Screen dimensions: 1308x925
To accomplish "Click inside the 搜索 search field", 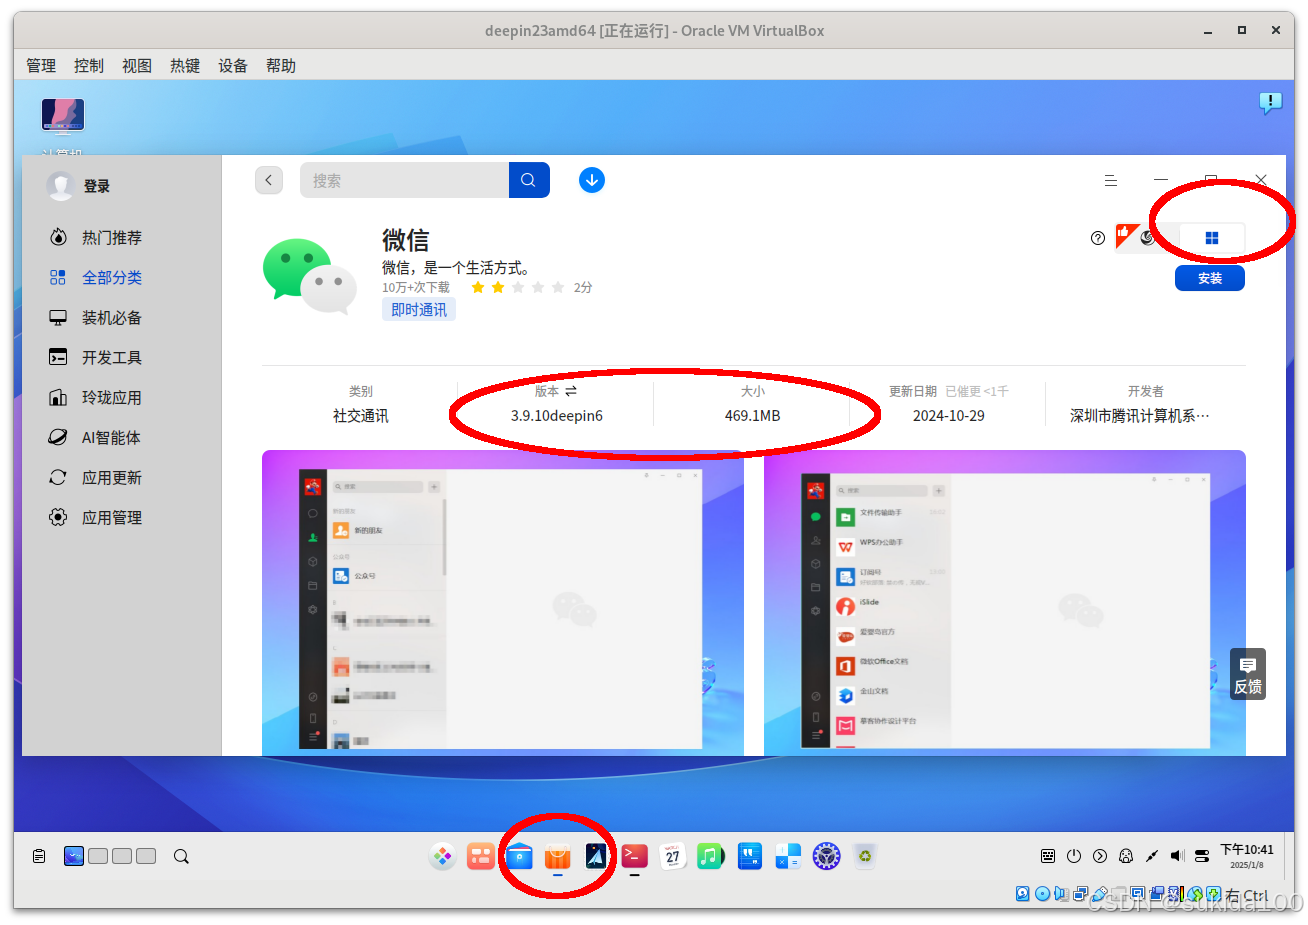I will (404, 180).
